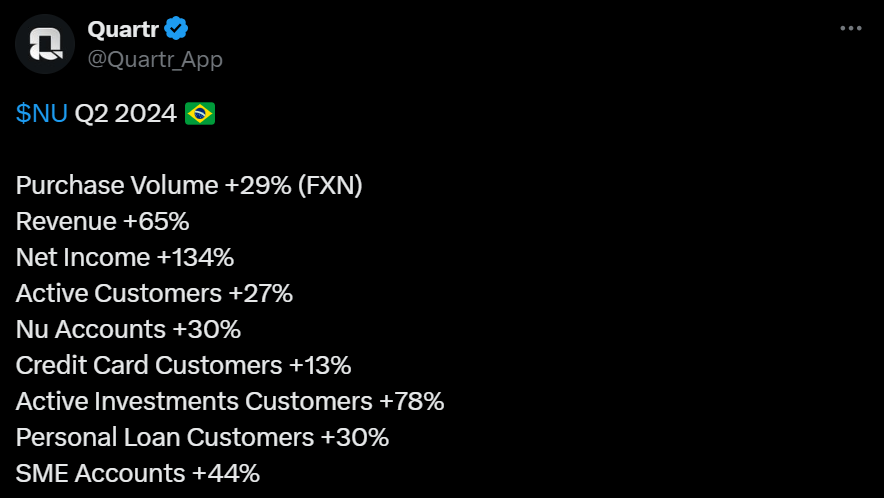
Task: Open the $NU cashtag link
Action: click(x=41, y=114)
